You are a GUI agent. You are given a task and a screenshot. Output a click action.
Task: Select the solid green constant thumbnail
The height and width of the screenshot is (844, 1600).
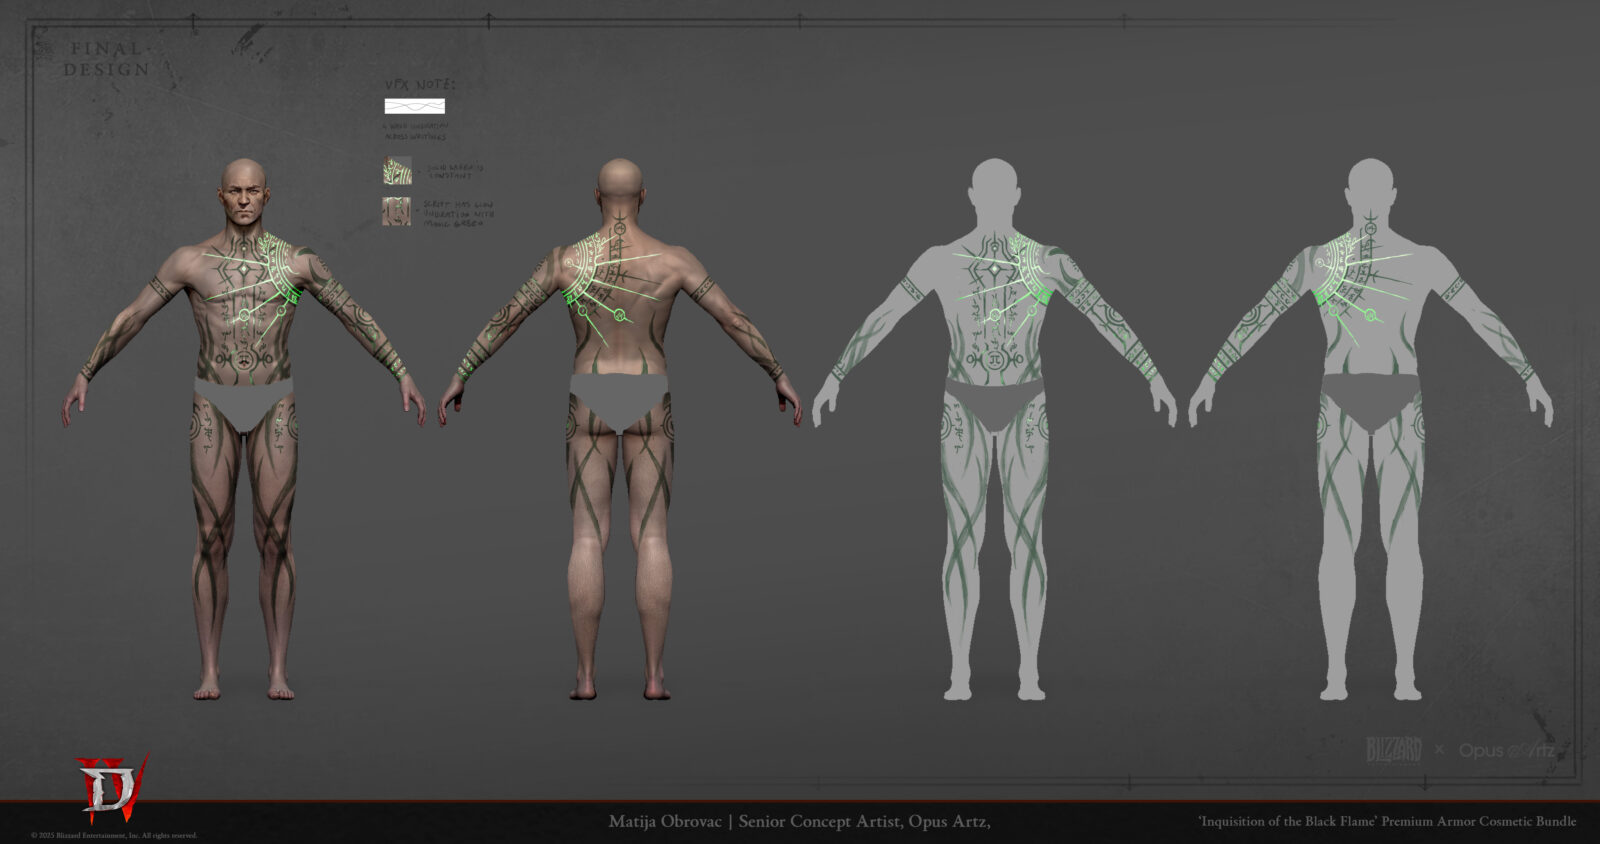tap(396, 170)
